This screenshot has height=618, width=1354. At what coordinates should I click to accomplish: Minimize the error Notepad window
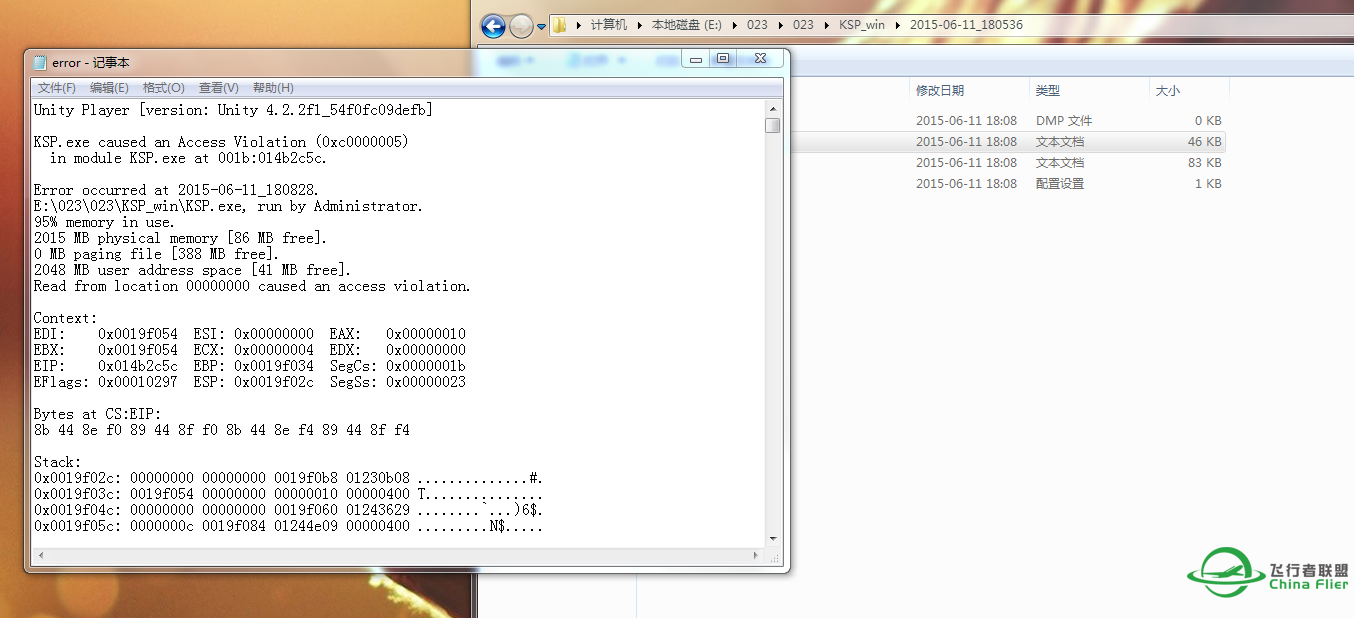point(696,59)
